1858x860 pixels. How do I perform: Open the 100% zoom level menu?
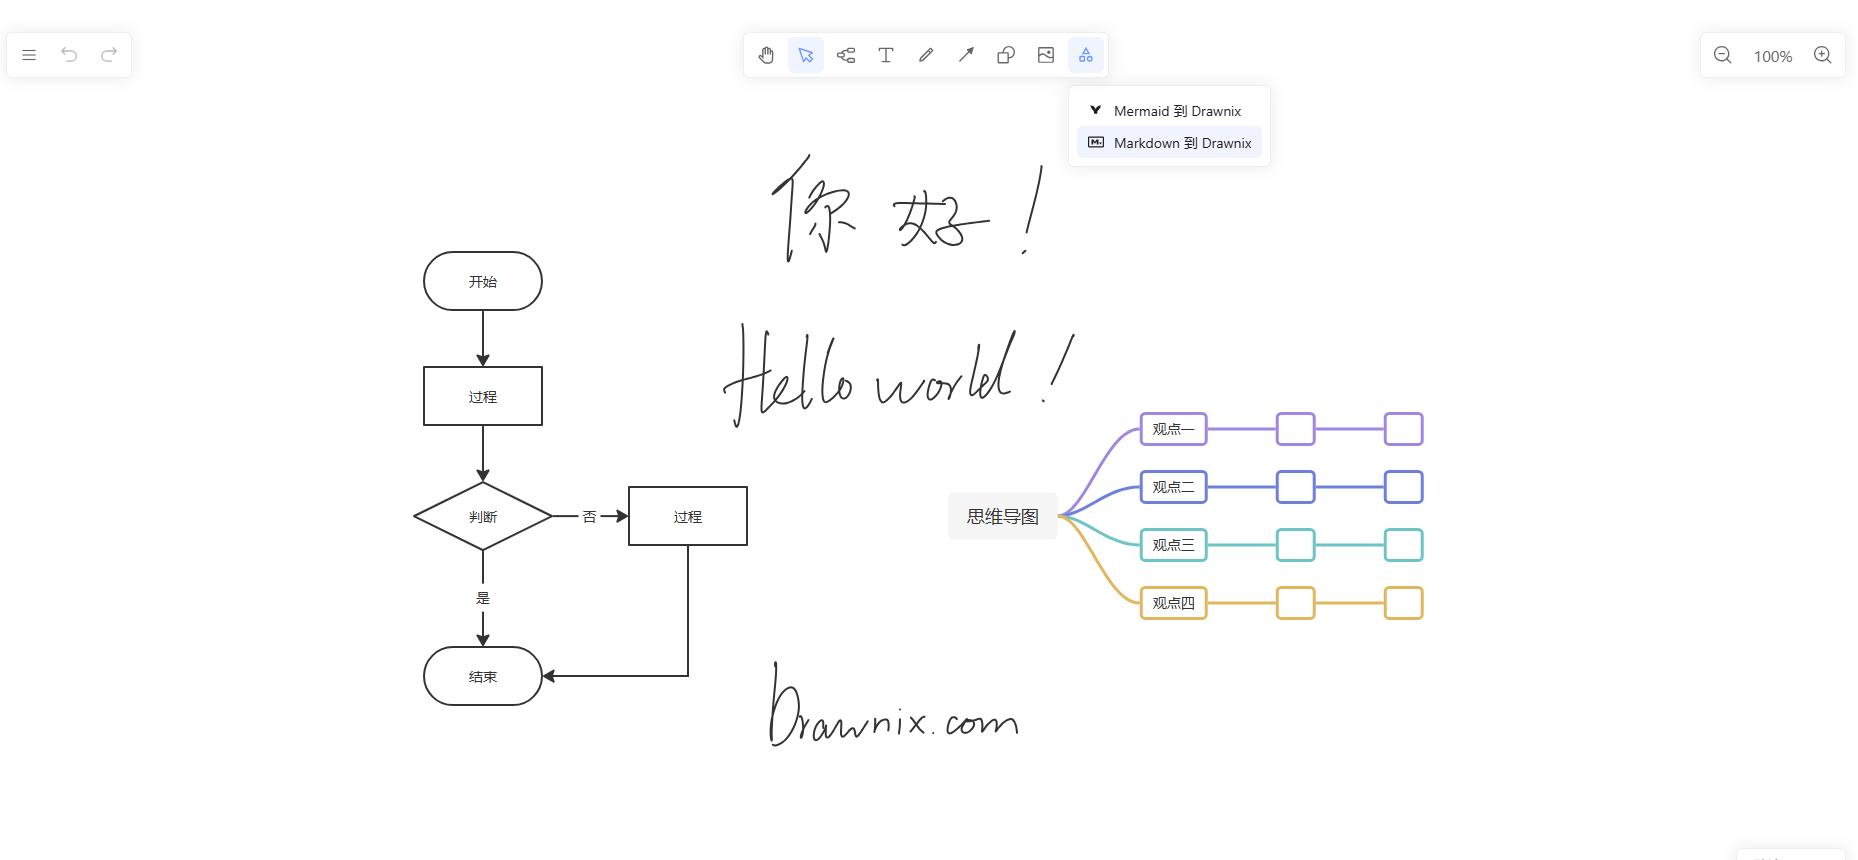tap(1773, 56)
